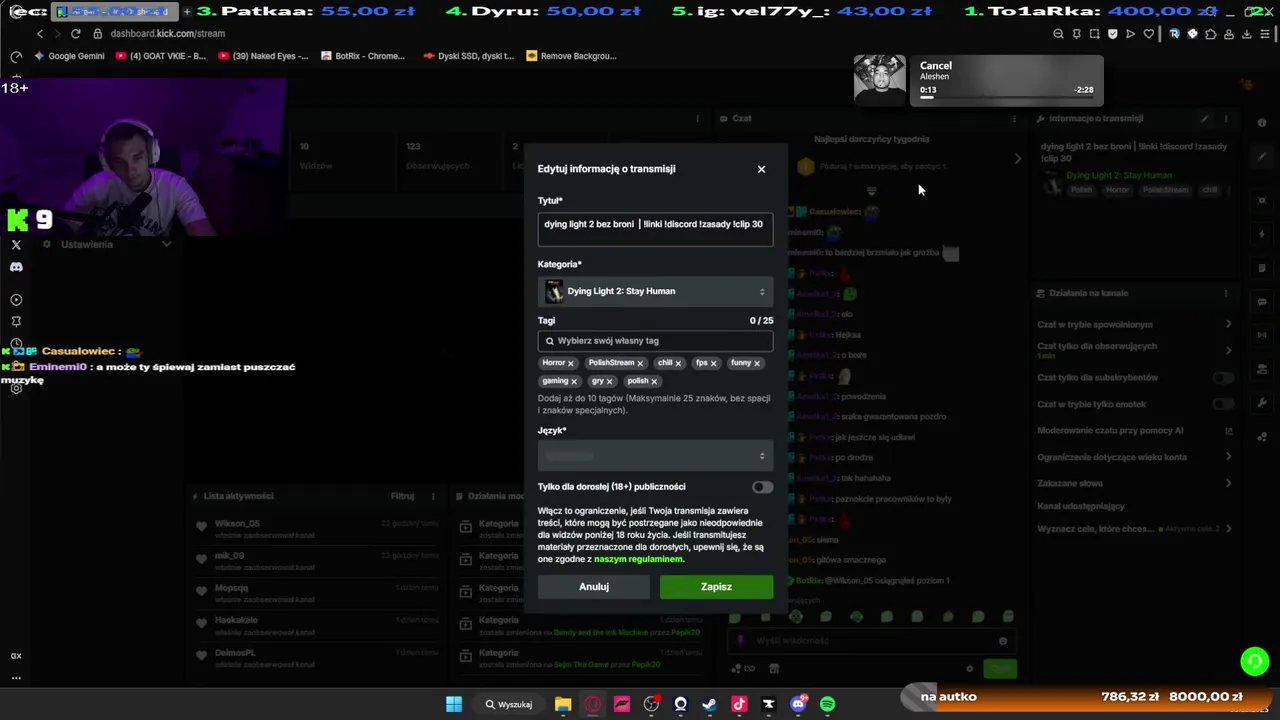The width and height of the screenshot is (1280, 720).
Task: Remove the fps tag
Action: [713, 364]
